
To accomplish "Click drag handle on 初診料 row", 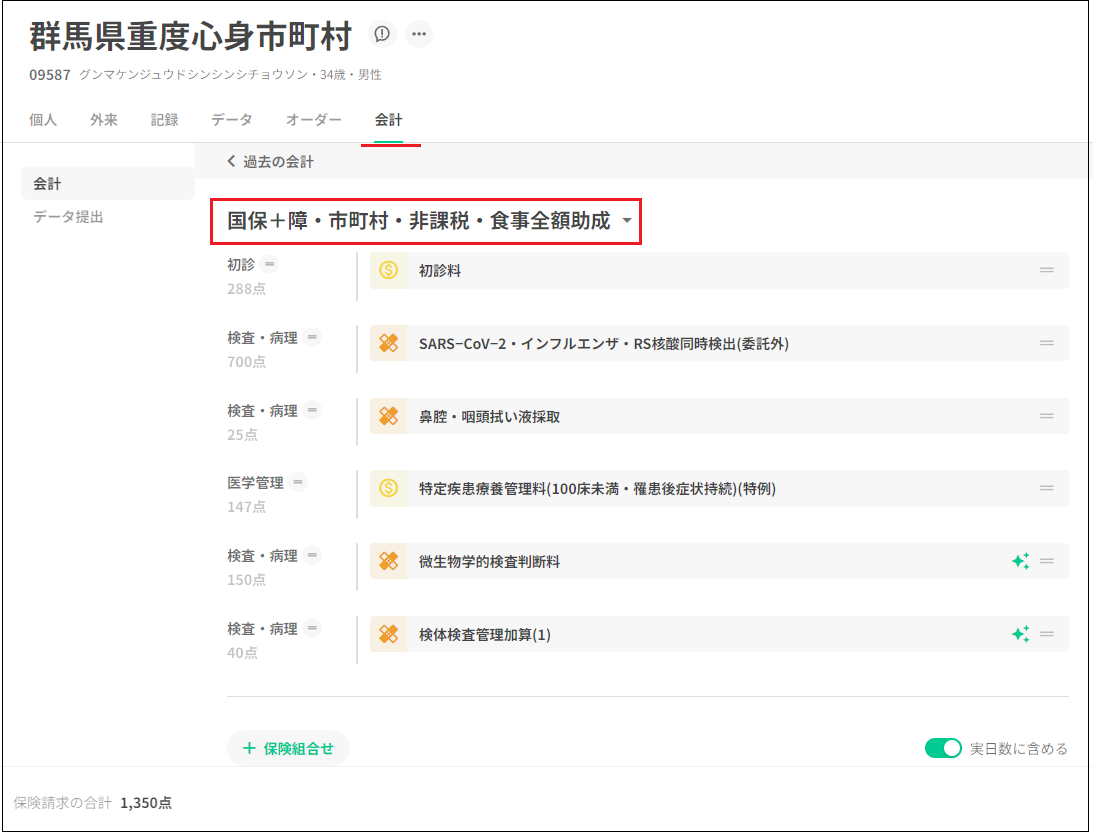I will [1047, 271].
